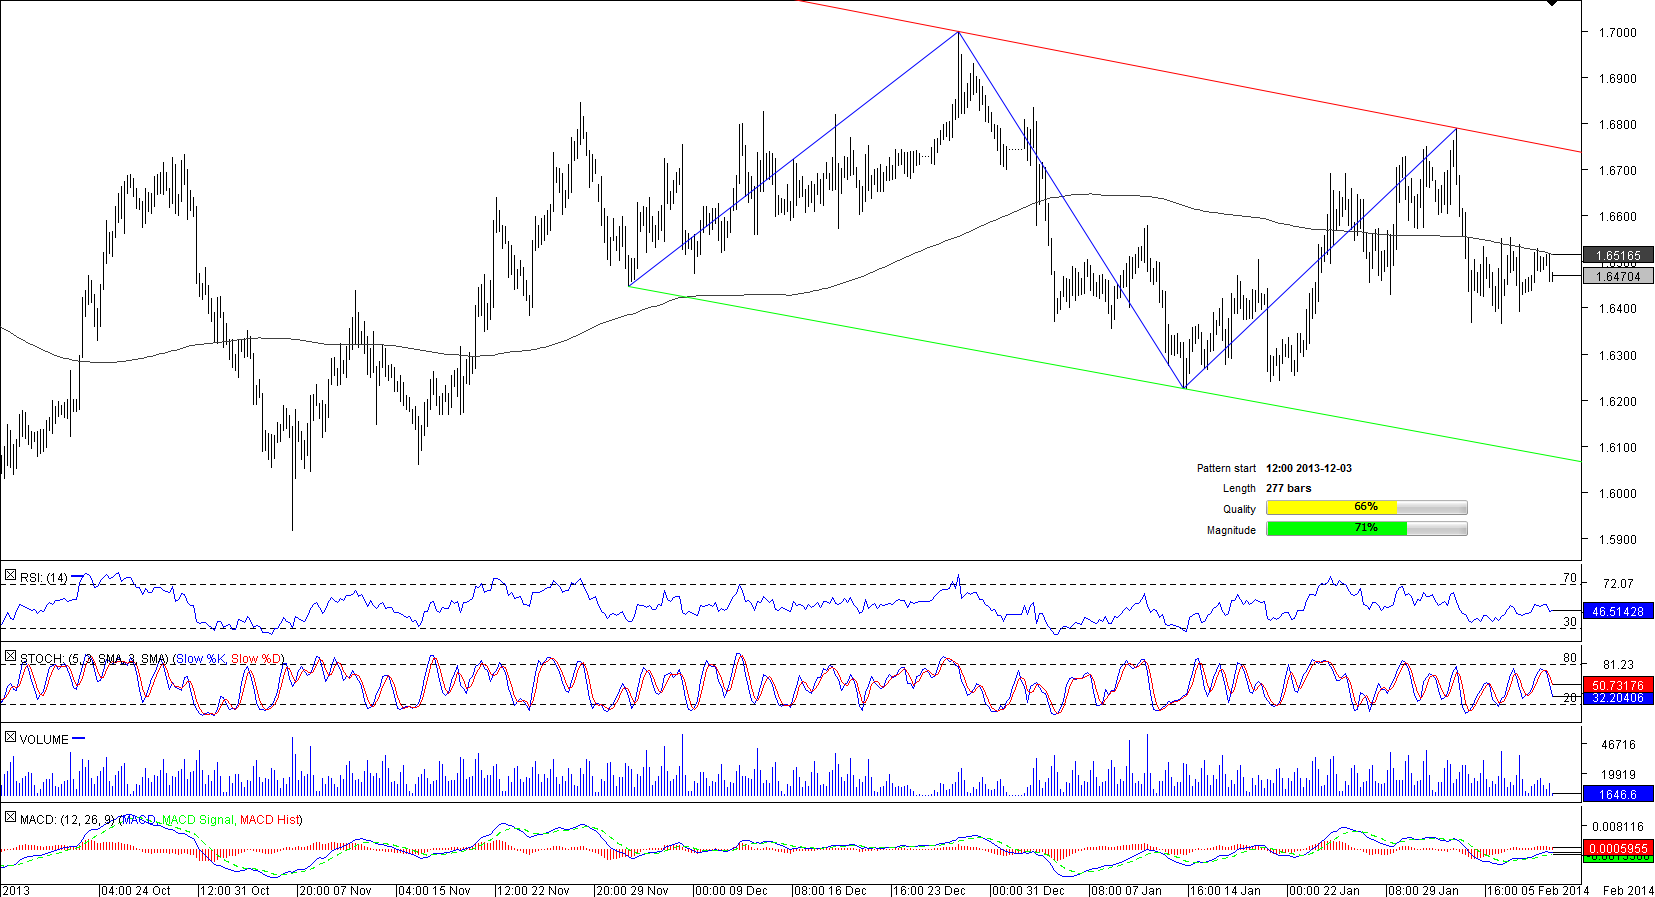Click the blue RSI legend line
The height and width of the screenshot is (897, 1655).
click(x=78, y=577)
